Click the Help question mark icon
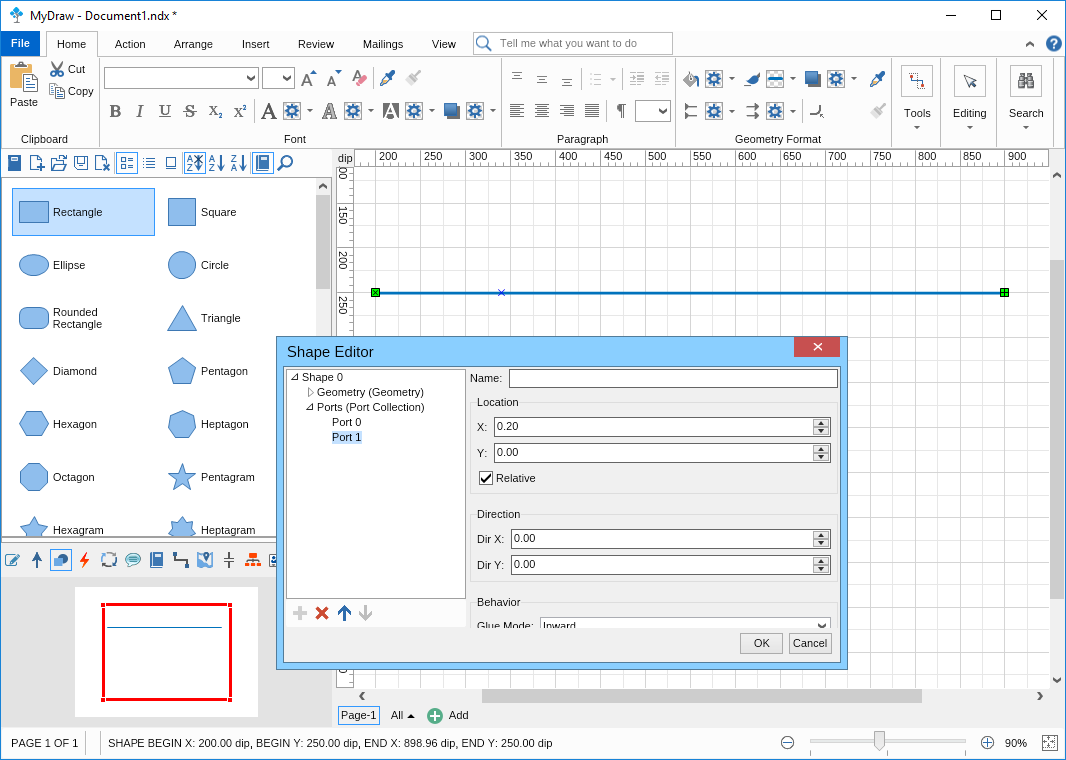Screen dimensions: 1066x760 pyautogui.click(x=1053, y=44)
